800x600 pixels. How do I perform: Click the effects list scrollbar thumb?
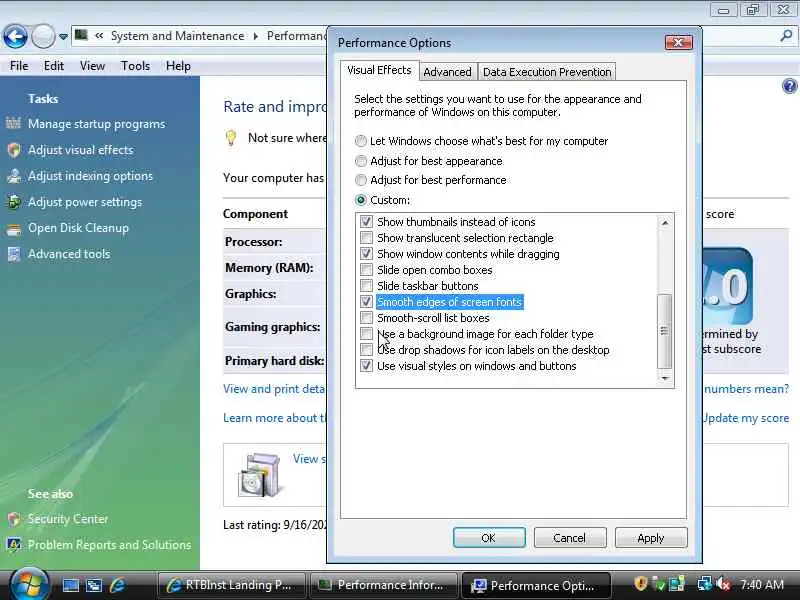coord(664,331)
